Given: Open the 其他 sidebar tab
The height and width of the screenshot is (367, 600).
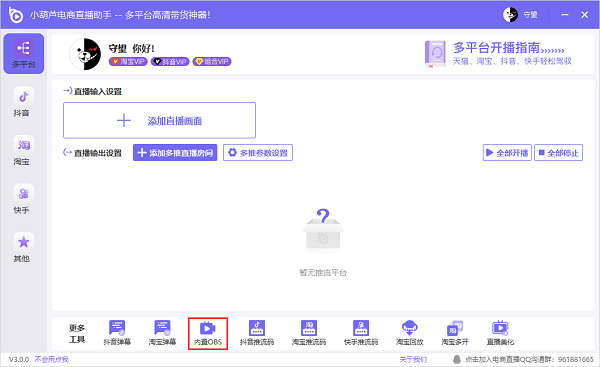Looking at the screenshot, I should click(x=23, y=247).
